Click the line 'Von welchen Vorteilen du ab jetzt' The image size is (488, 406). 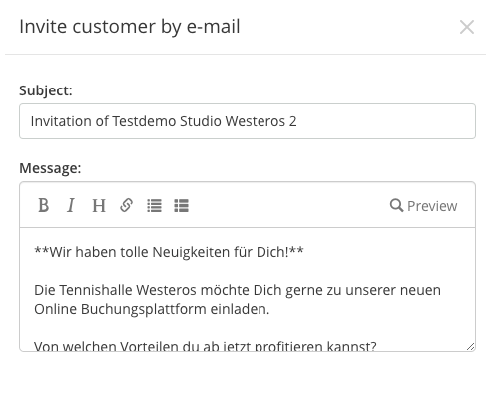click(x=205, y=346)
